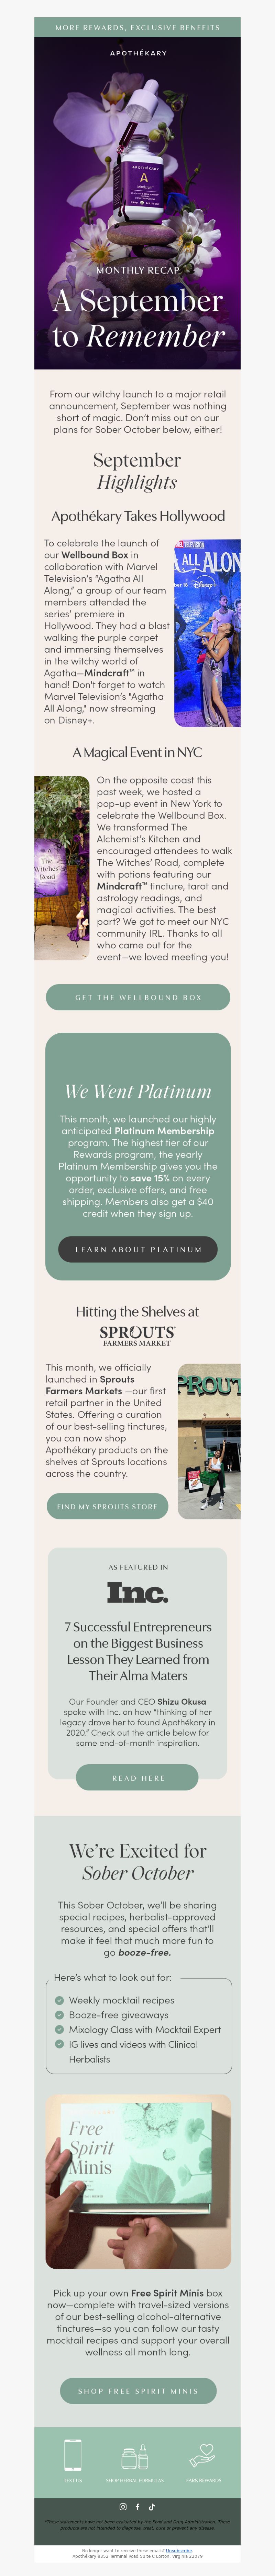The height and width of the screenshot is (2576, 275).
Task: Click Learn About Platinum button
Action: (x=138, y=1249)
